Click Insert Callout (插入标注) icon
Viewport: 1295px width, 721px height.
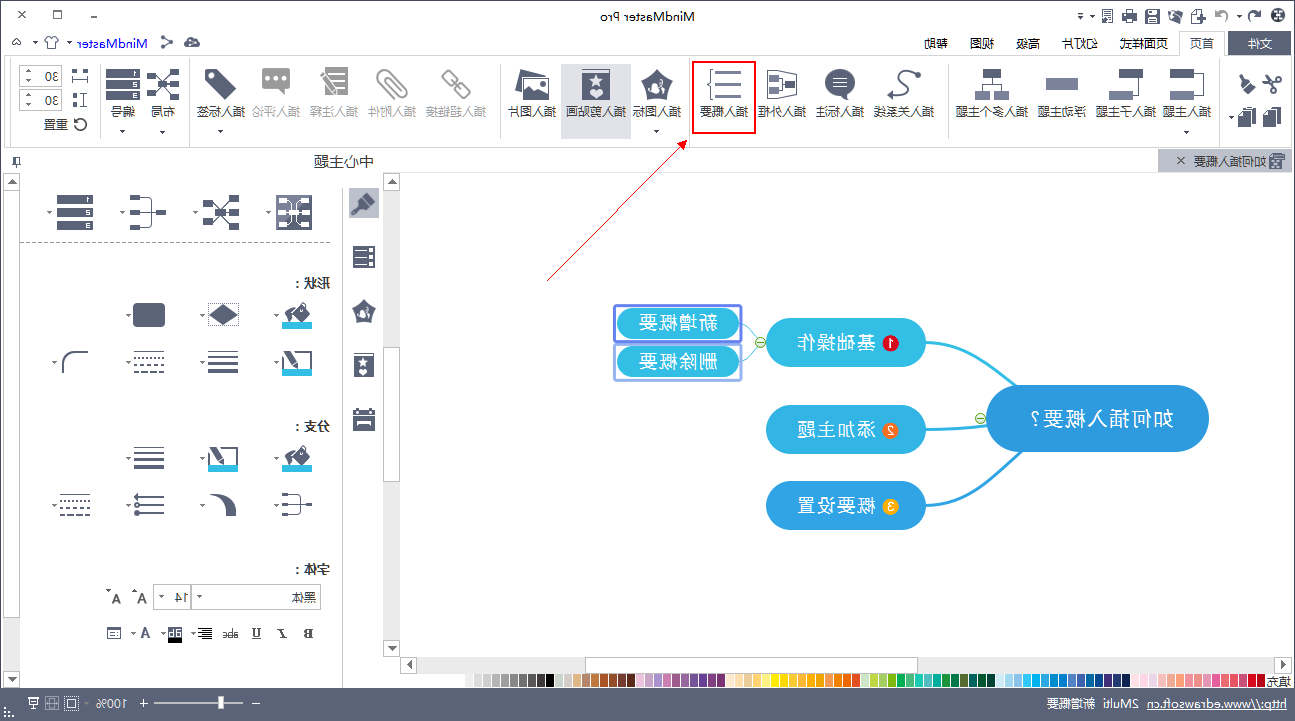tap(839, 84)
